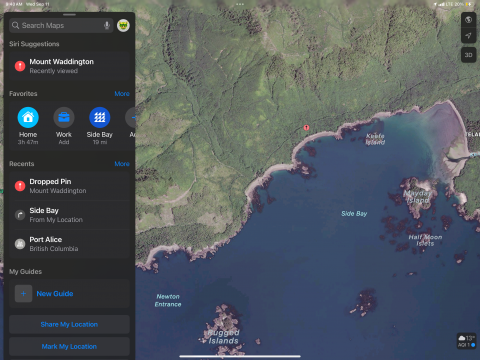Screen dimensions: 480x360
Task: Expand Favorites with More link
Action: click(122, 94)
